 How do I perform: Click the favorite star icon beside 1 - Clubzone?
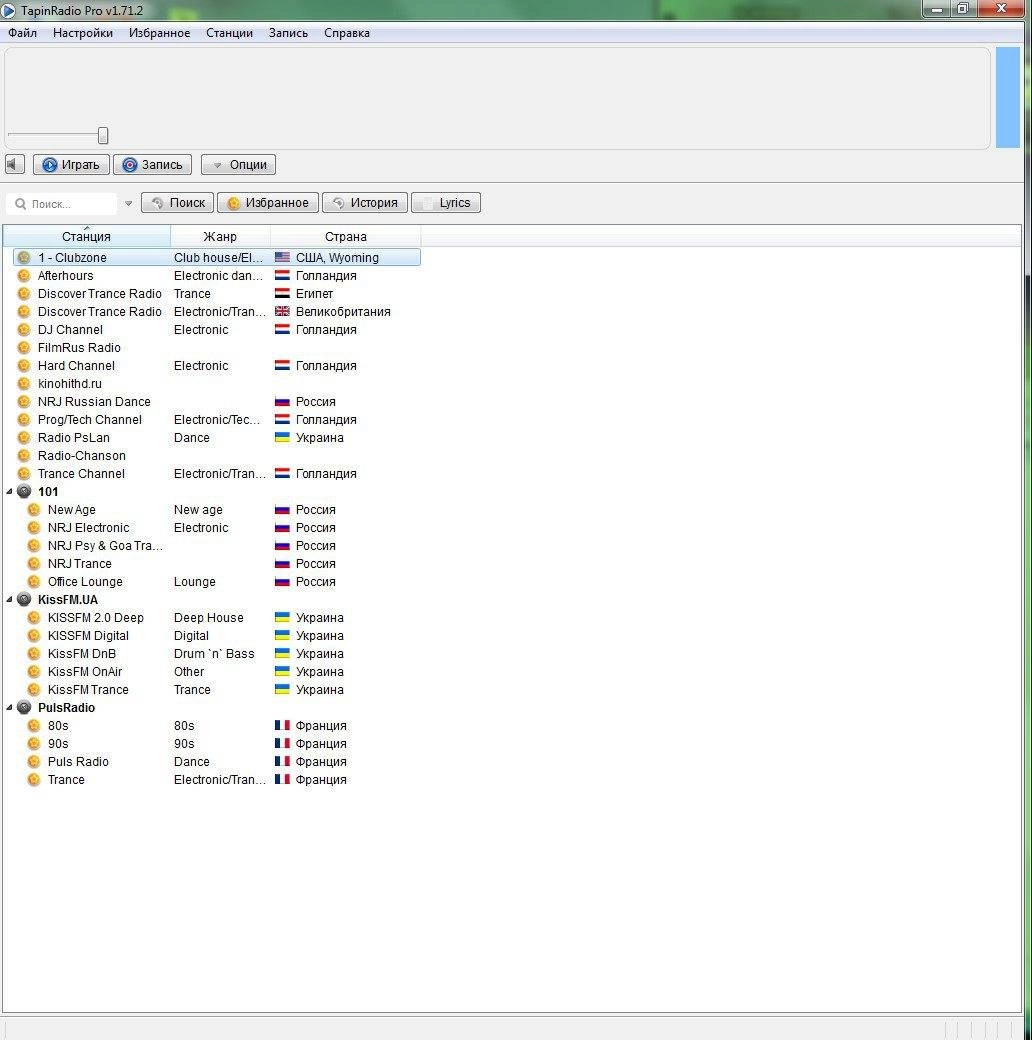24,257
